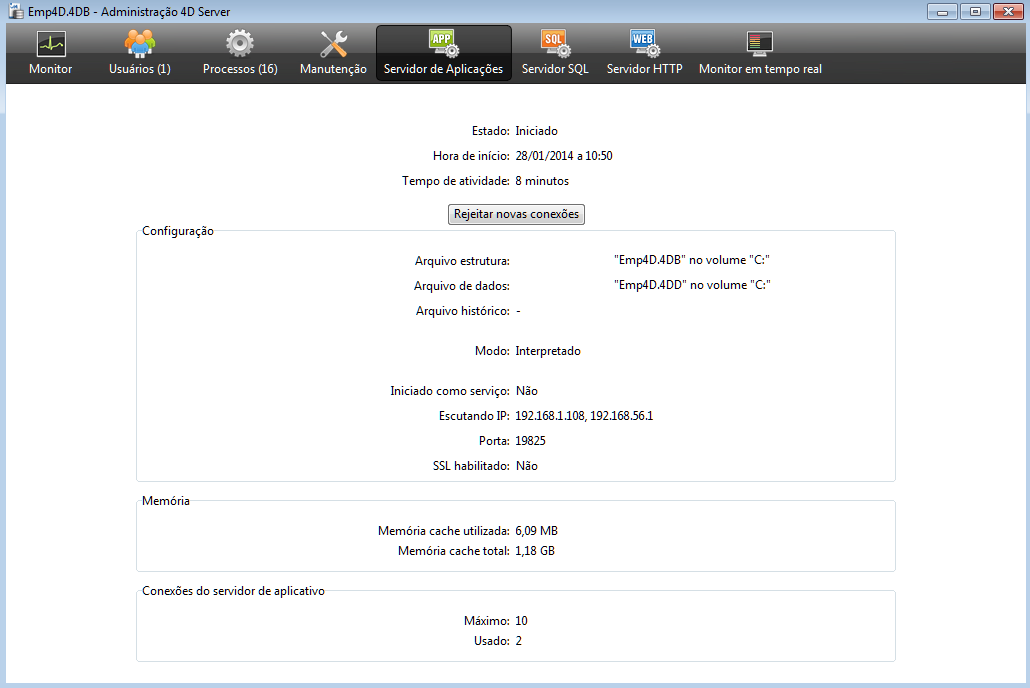Viewport: 1030px width, 688px height.
Task: Open the Usuários people icon
Action: (139, 44)
